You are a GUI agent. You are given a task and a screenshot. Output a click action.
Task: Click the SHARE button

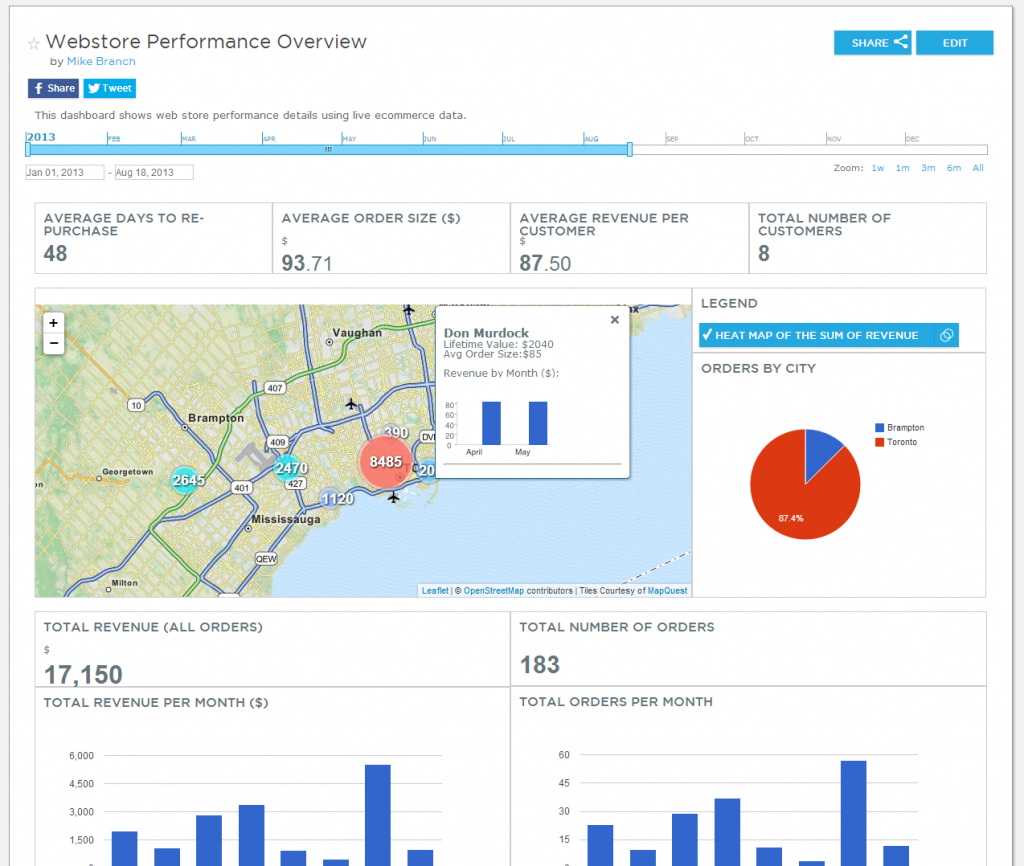[x=872, y=42]
